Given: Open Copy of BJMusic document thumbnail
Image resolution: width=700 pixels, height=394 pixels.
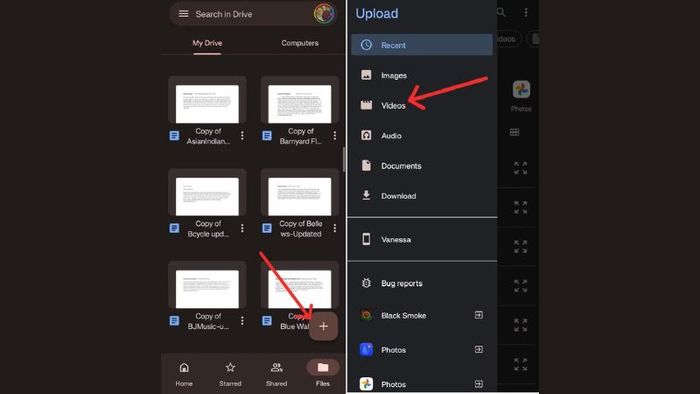Looking at the screenshot, I should coord(207,285).
